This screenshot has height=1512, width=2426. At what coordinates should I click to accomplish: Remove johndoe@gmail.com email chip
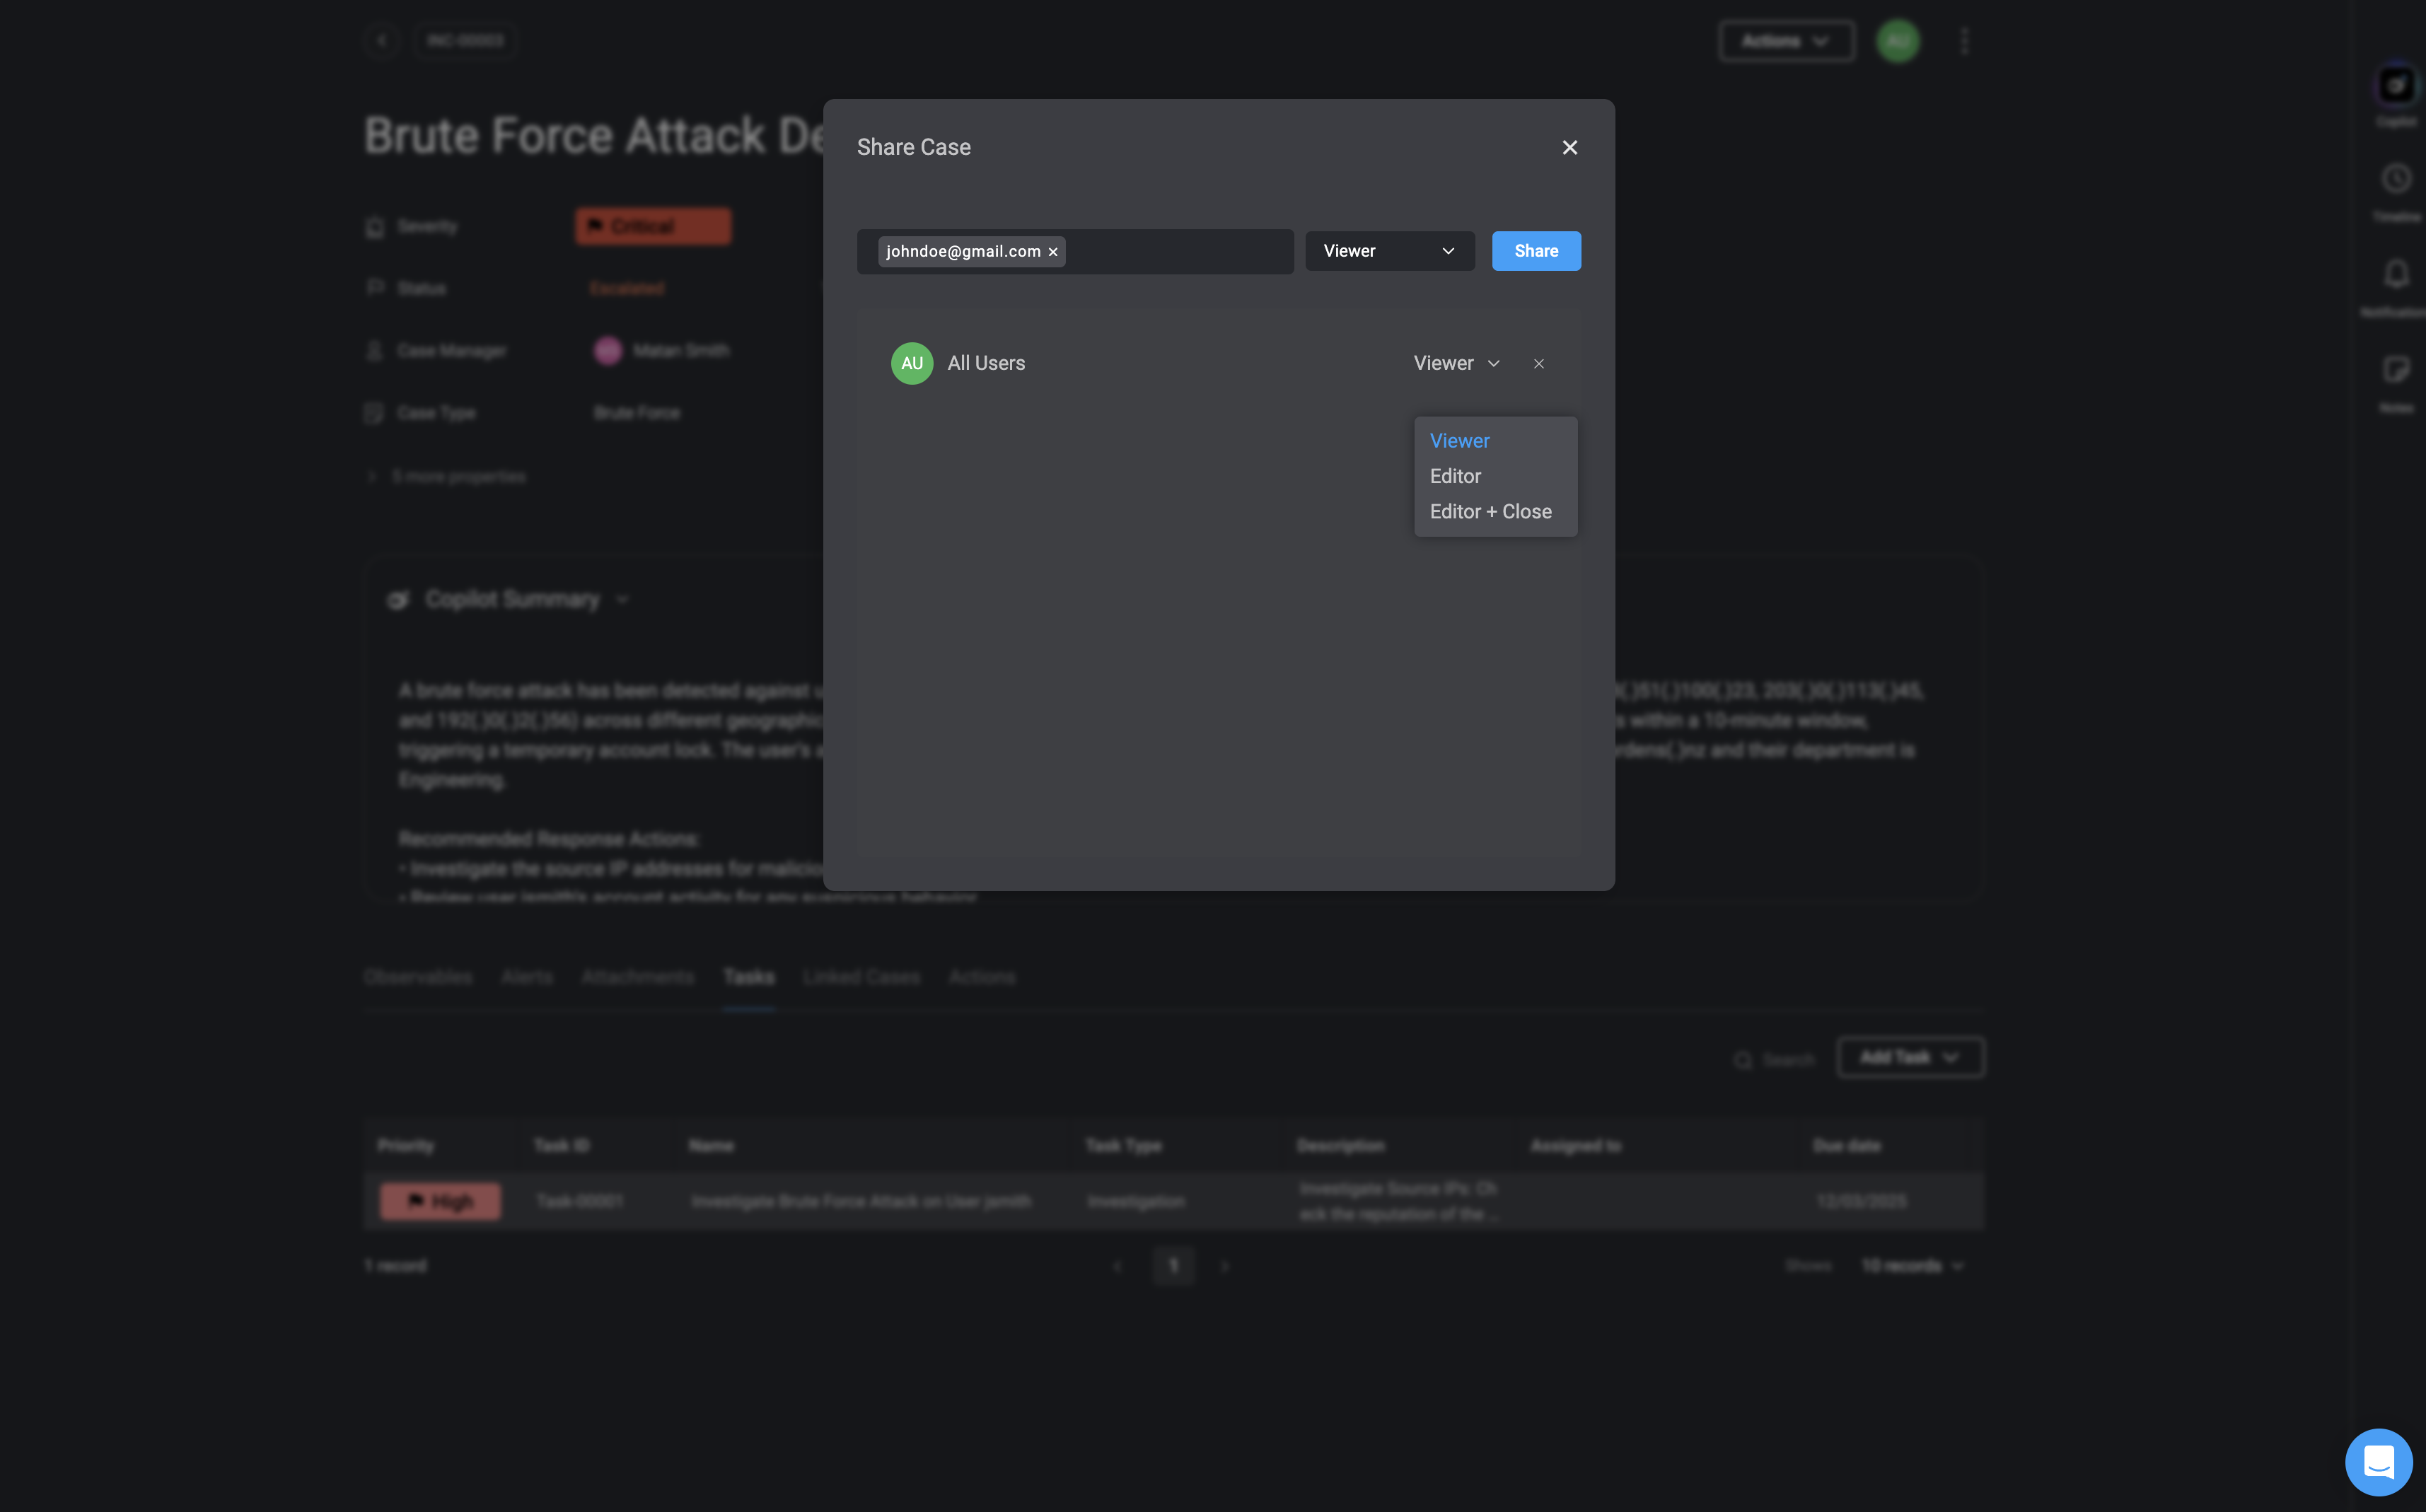click(1053, 252)
